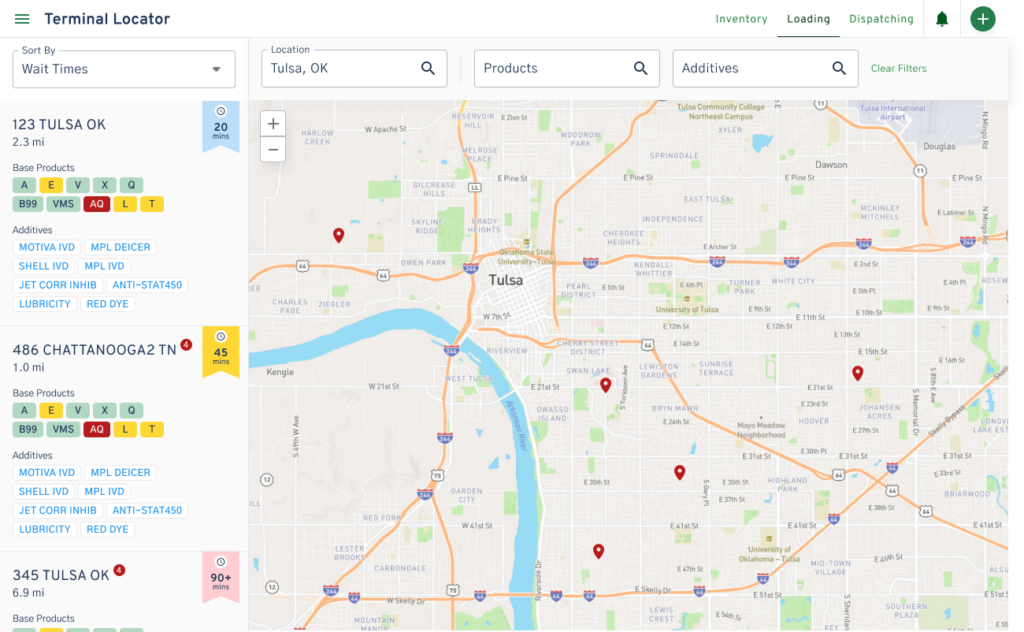1024x632 pixels.
Task: Zoom out on the map
Action: 273,150
